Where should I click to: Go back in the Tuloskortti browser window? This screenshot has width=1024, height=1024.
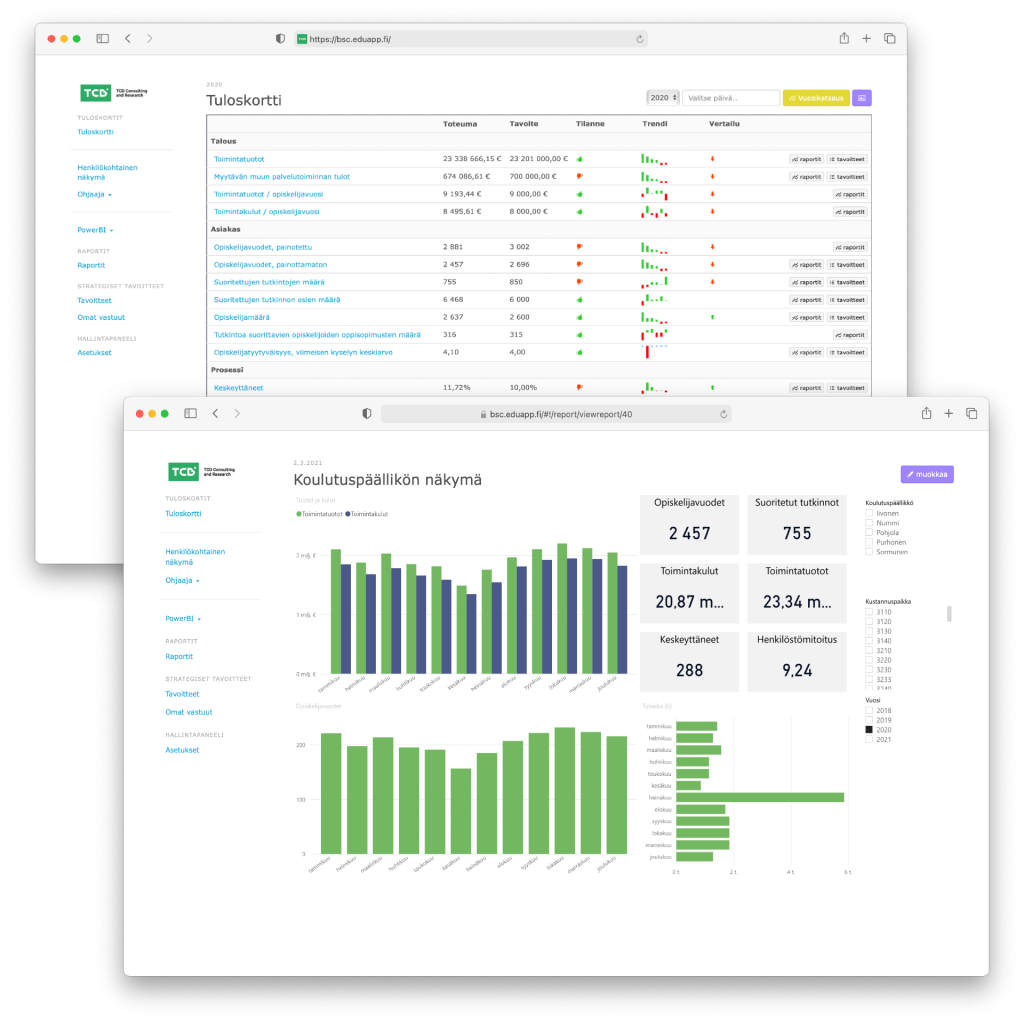[x=128, y=39]
